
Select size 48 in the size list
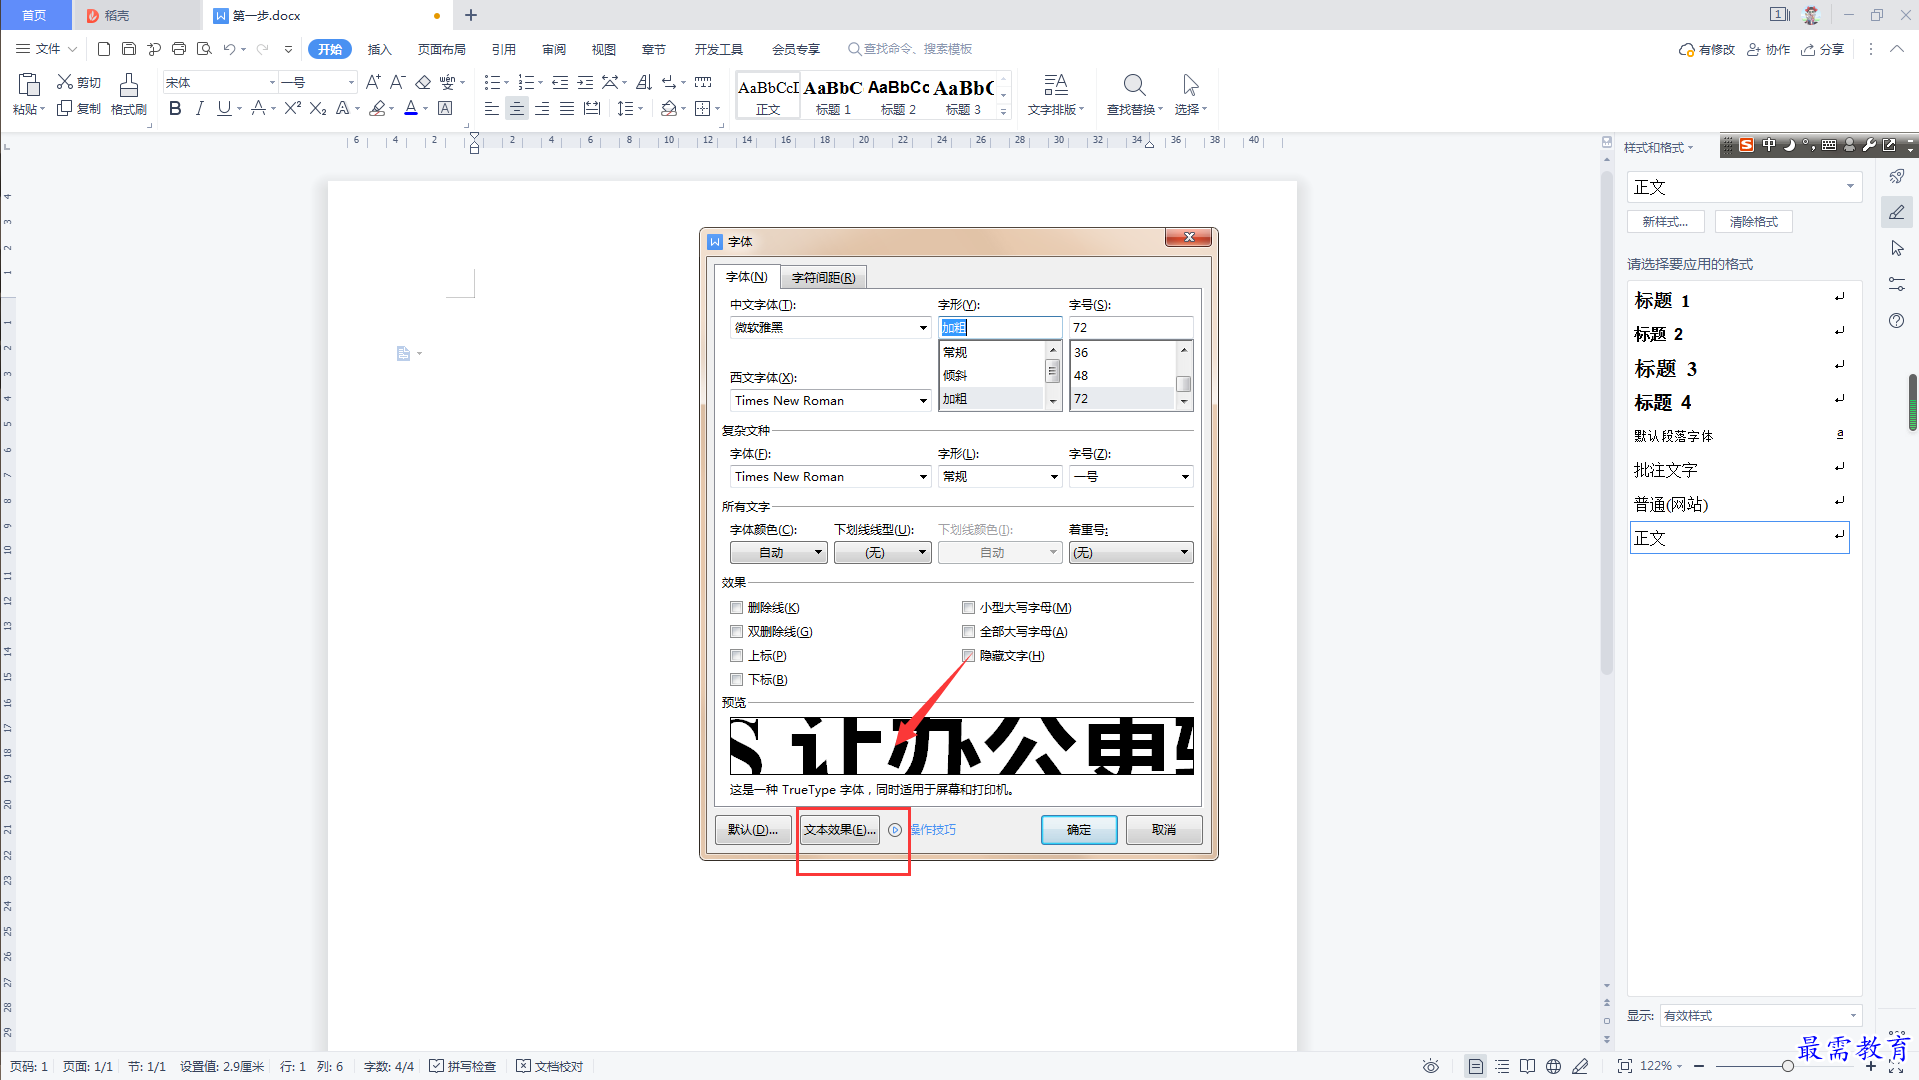click(1123, 376)
